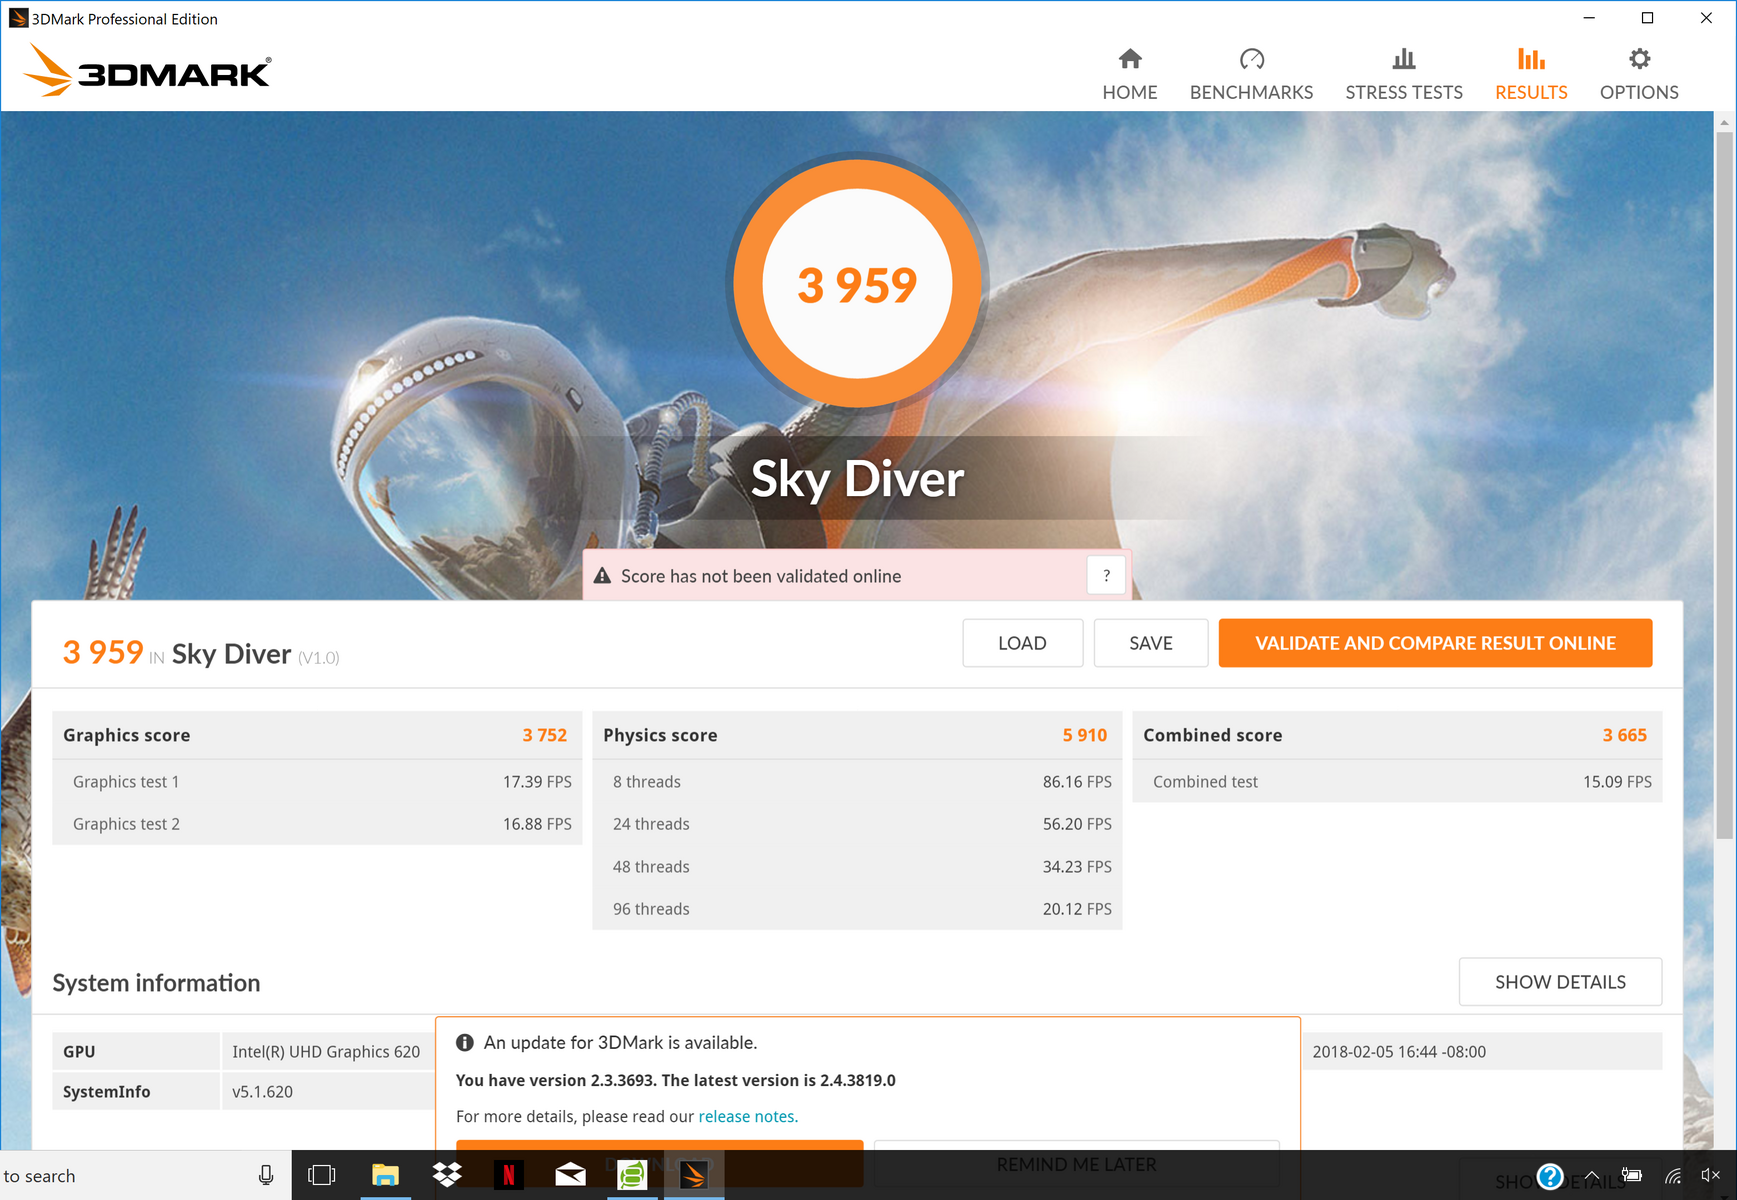Screen dimensions: 1737x1200
Task: Click the 'Graphics test 2' row label
Action: tap(126, 824)
